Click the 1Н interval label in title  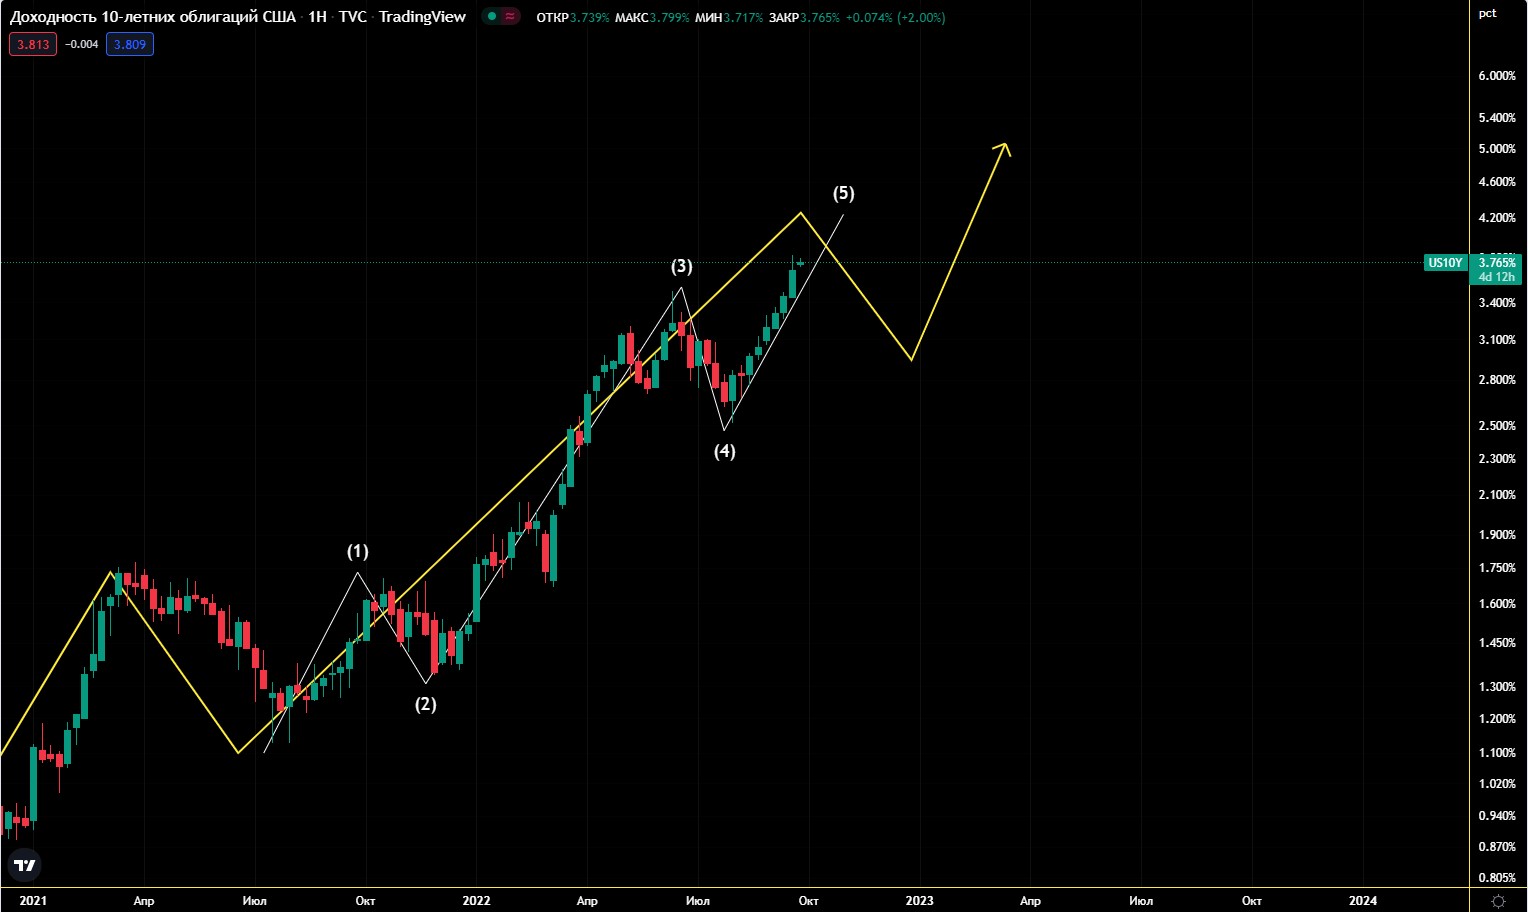(x=317, y=17)
